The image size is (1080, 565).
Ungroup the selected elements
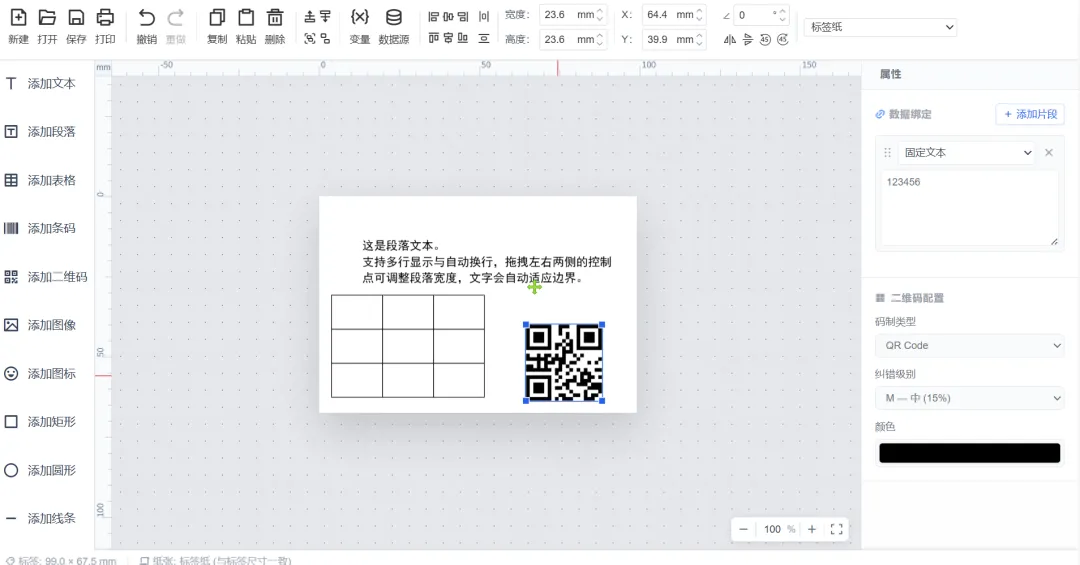point(325,39)
